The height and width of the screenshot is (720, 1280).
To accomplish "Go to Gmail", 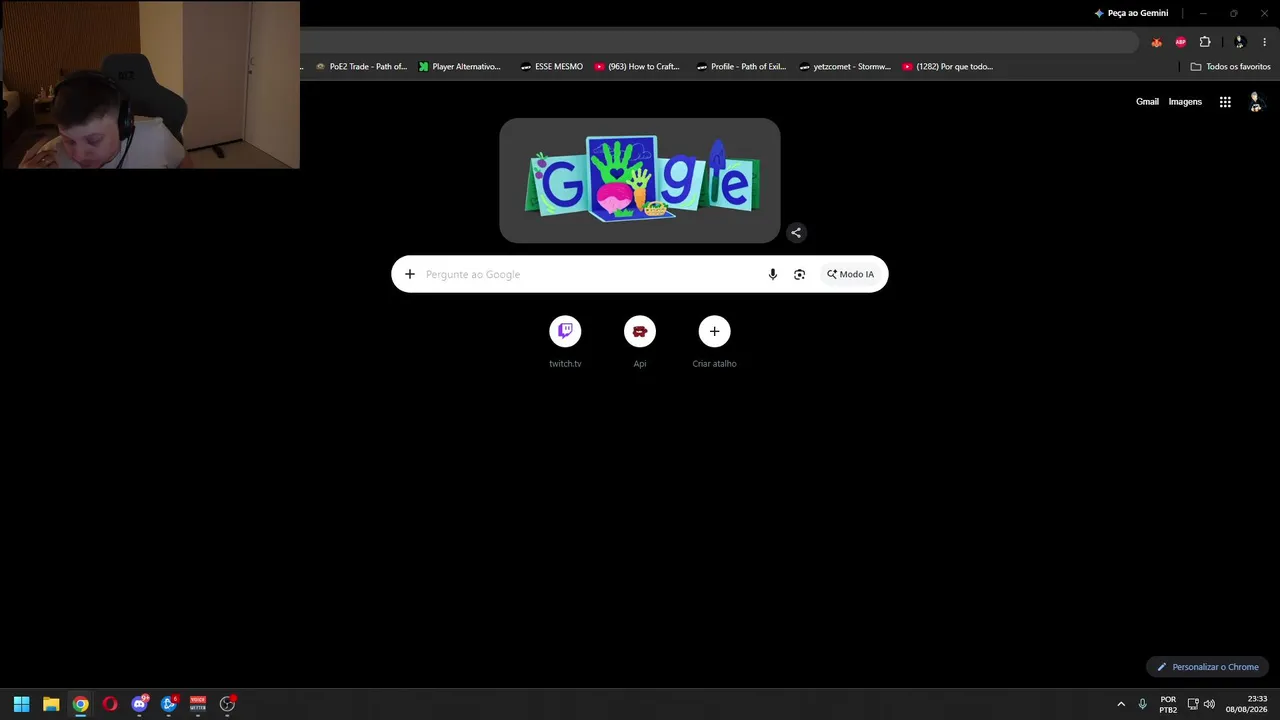I will pyautogui.click(x=1147, y=102).
